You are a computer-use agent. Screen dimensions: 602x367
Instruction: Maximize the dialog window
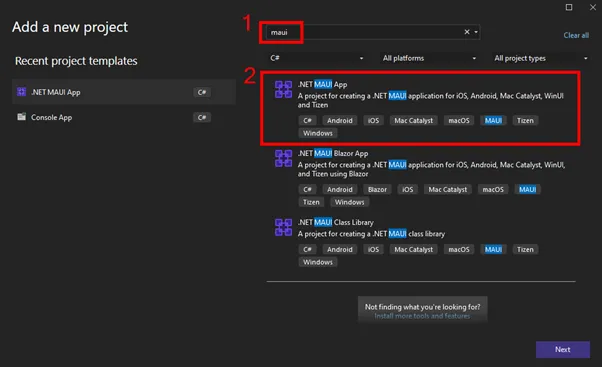click(x=569, y=7)
